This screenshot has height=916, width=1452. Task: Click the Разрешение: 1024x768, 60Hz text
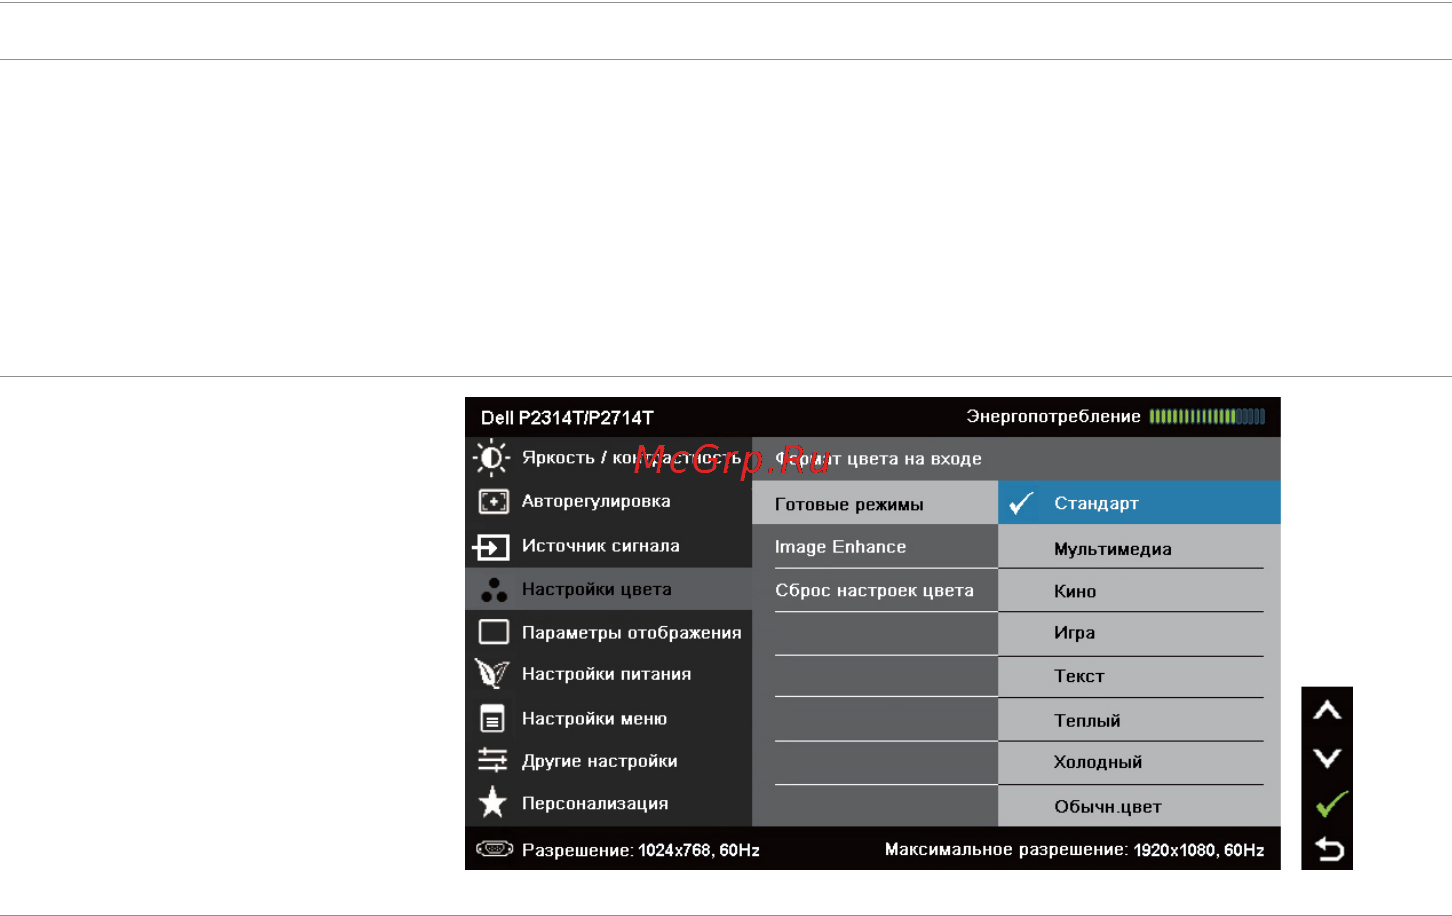pyautogui.click(x=641, y=850)
